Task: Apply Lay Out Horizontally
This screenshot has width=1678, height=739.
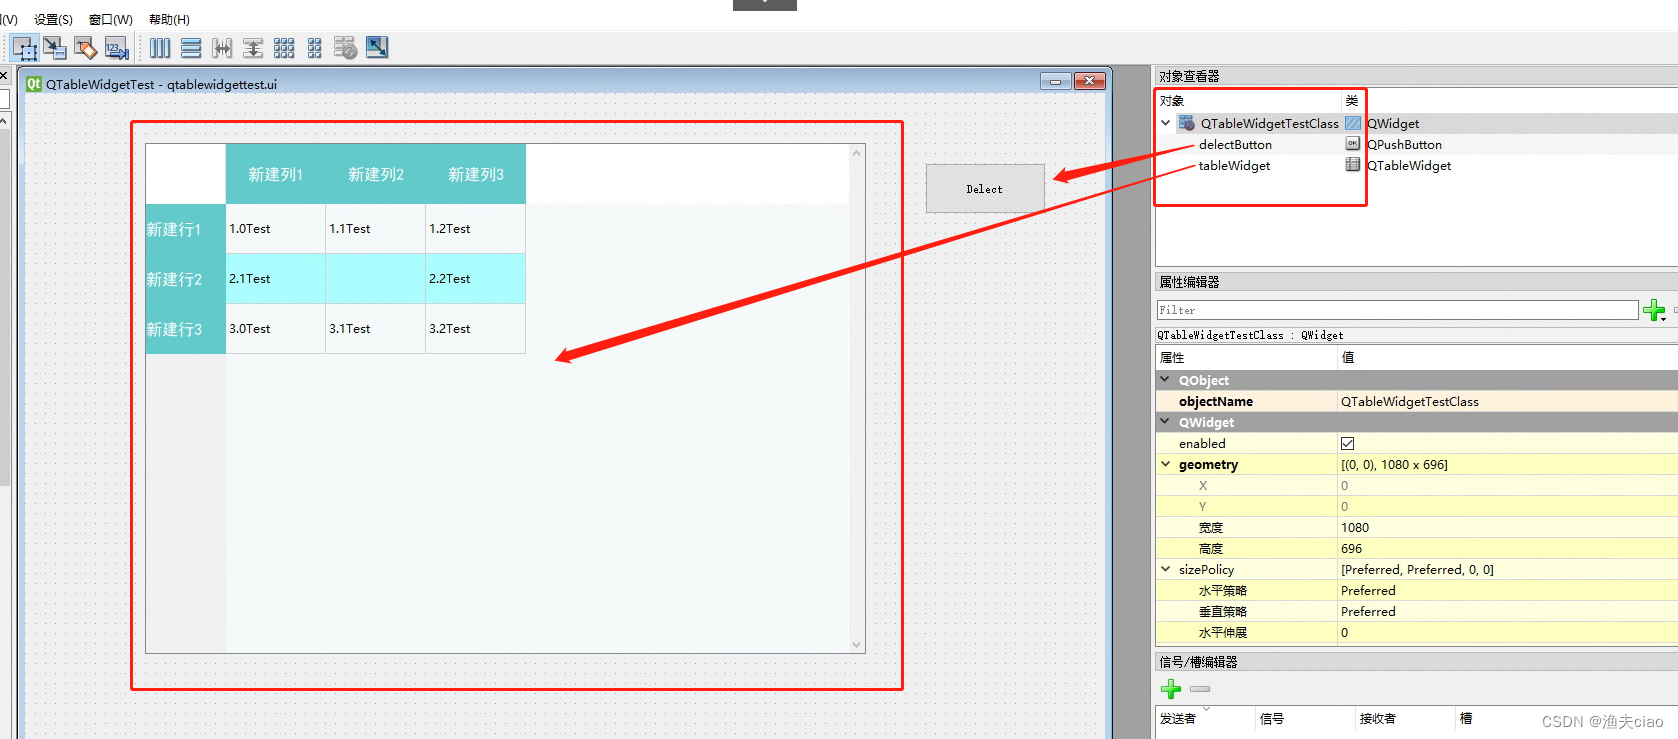Action: click(x=160, y=48)
